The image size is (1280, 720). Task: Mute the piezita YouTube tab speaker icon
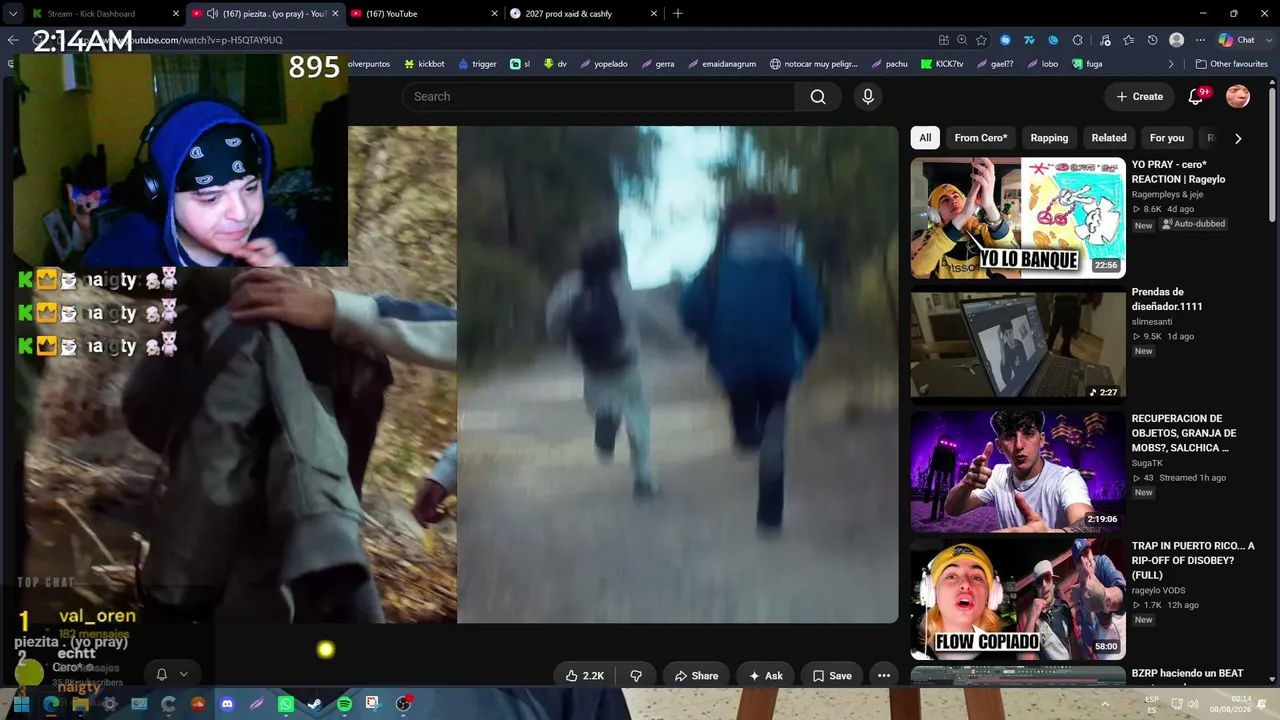tap(213, 14)
